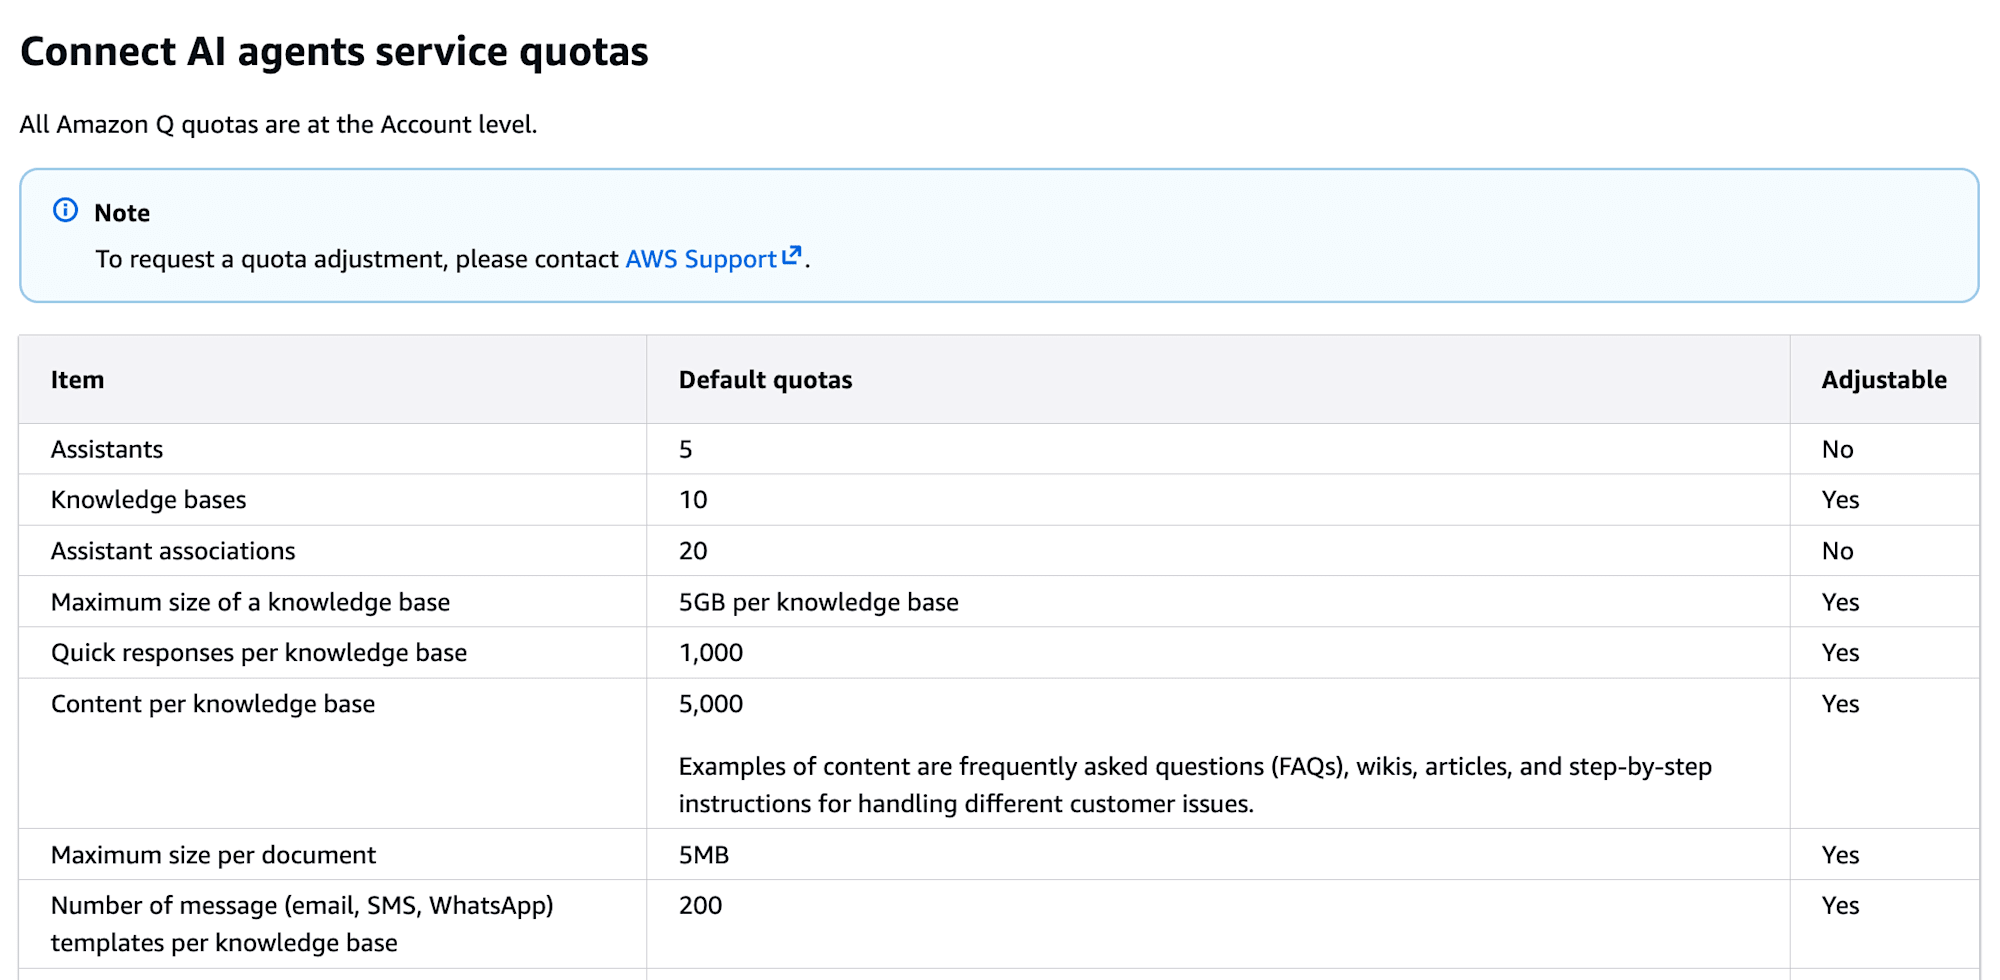Open the AWS Support link
2000x980 pixels.
[700, 259]
